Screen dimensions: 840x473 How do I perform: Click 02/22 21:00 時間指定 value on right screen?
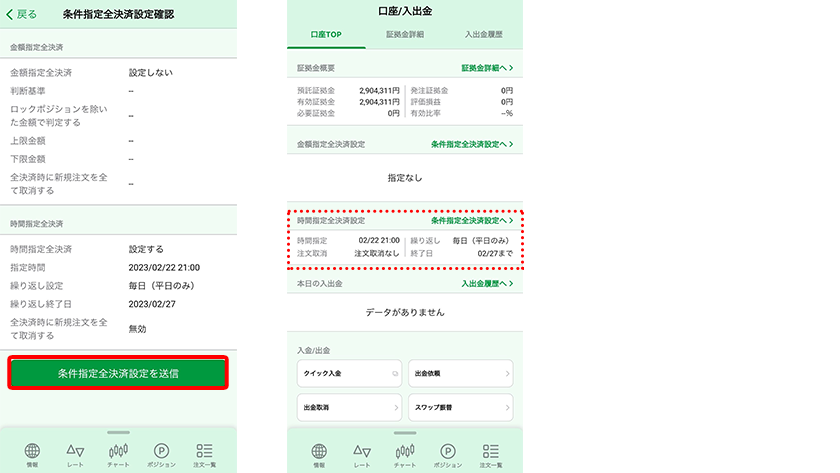379,241
